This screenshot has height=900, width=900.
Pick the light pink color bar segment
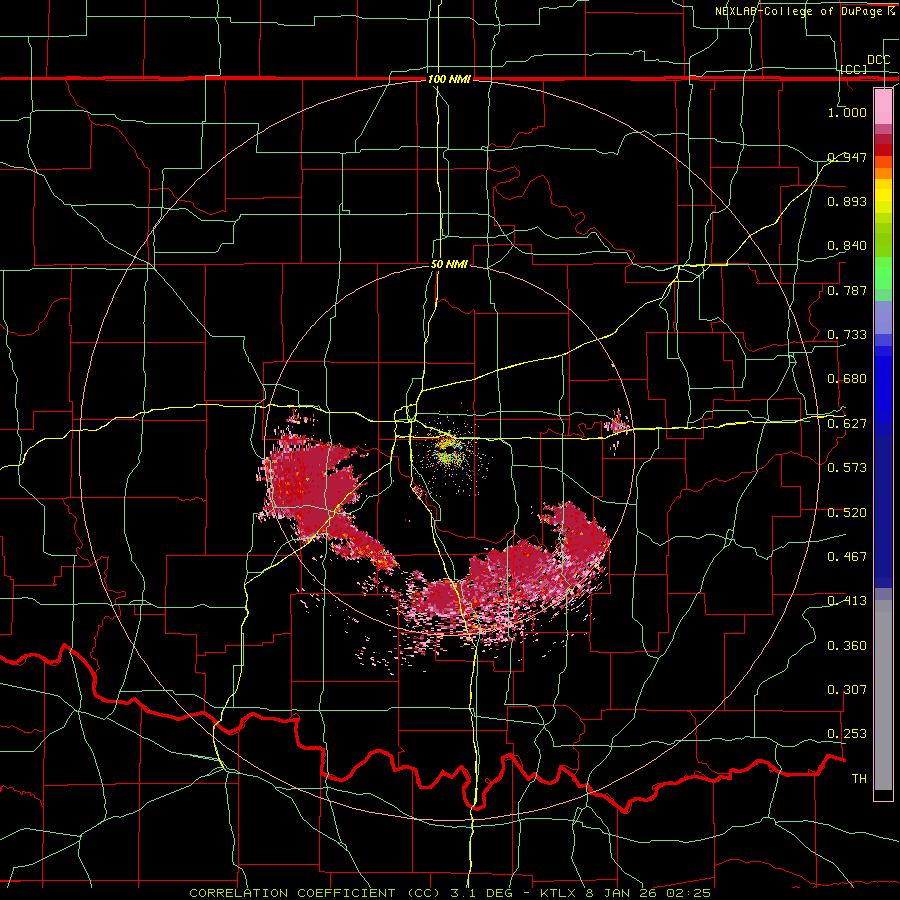pos(883,107)
